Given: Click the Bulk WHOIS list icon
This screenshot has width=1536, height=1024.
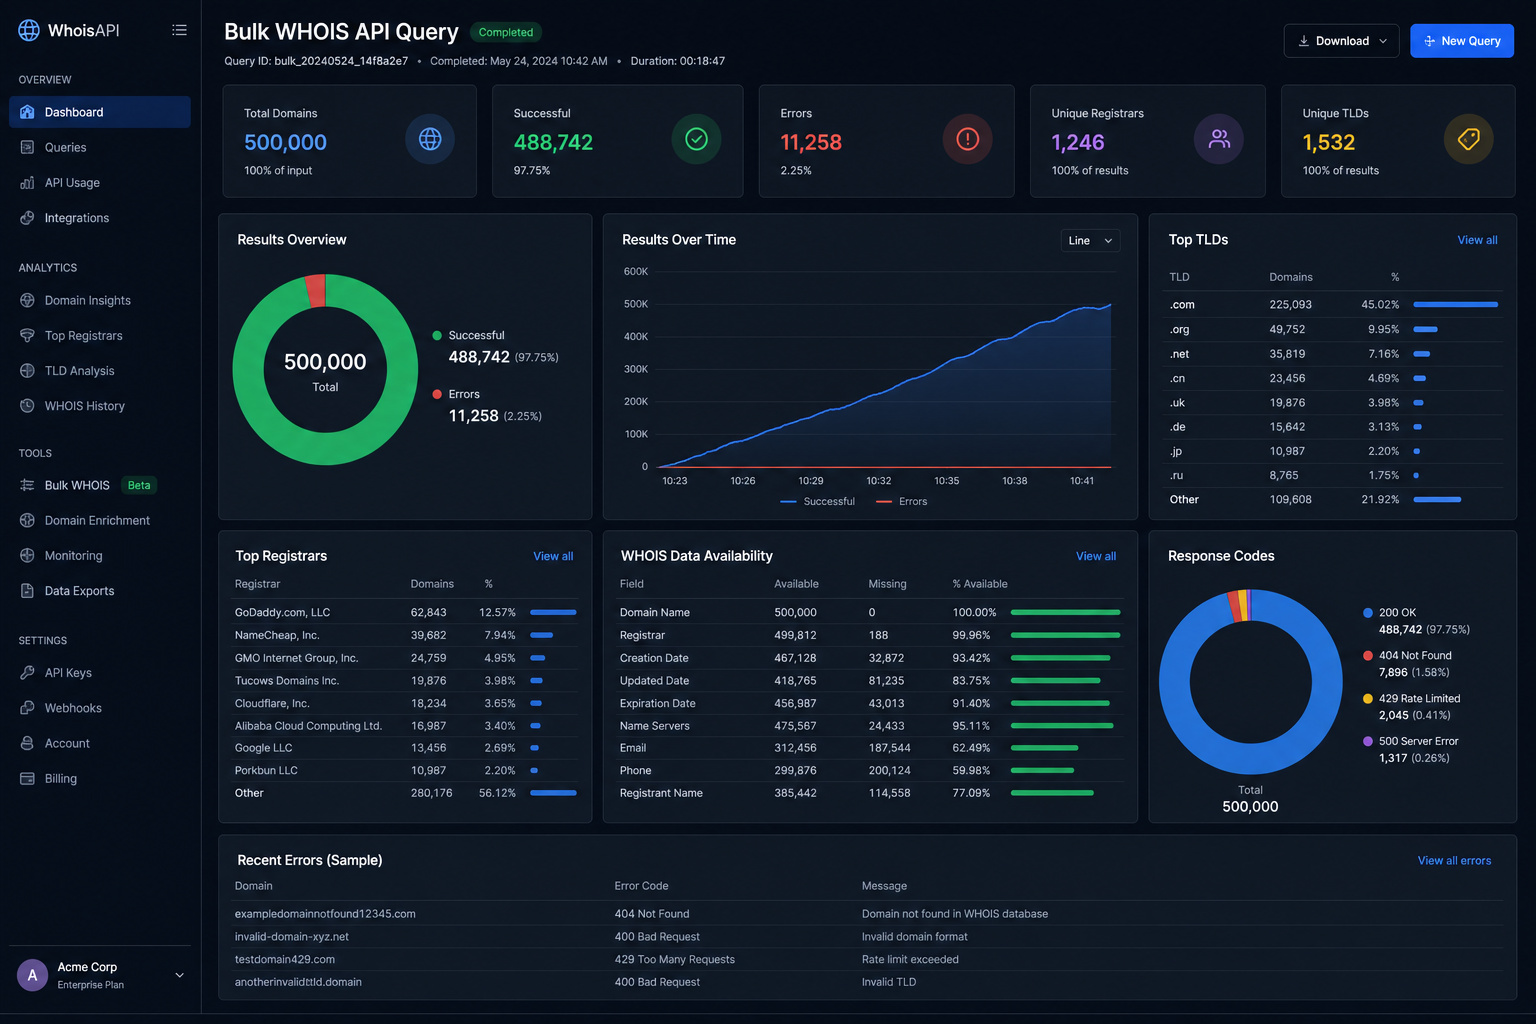Looking at the screenshot, I should coord(27,485).
